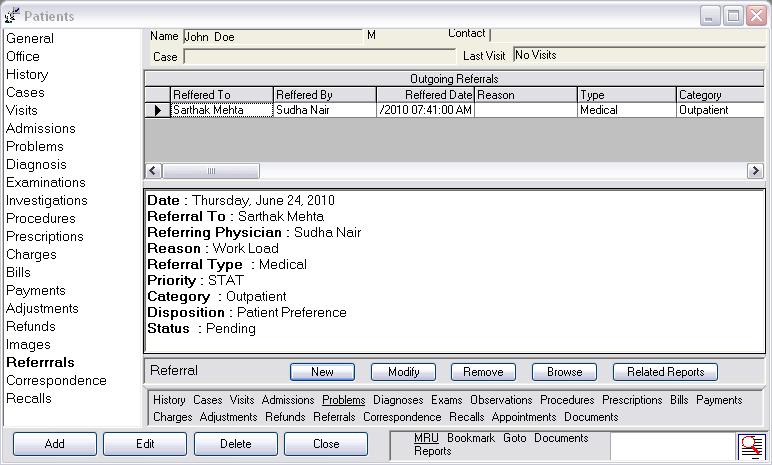
Task: Go to Cases in the sidebar
Action: (x=25, y=92)
